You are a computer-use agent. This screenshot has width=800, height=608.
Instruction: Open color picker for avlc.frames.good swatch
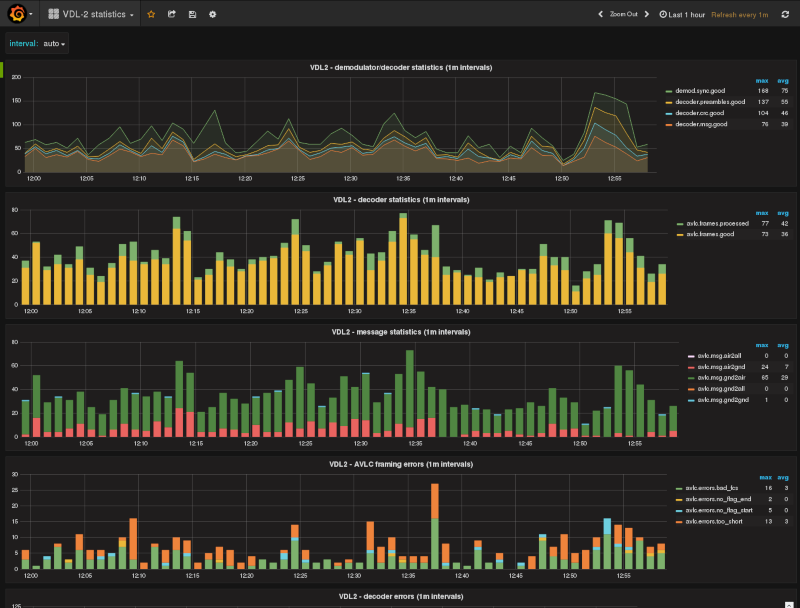(680, 235)
